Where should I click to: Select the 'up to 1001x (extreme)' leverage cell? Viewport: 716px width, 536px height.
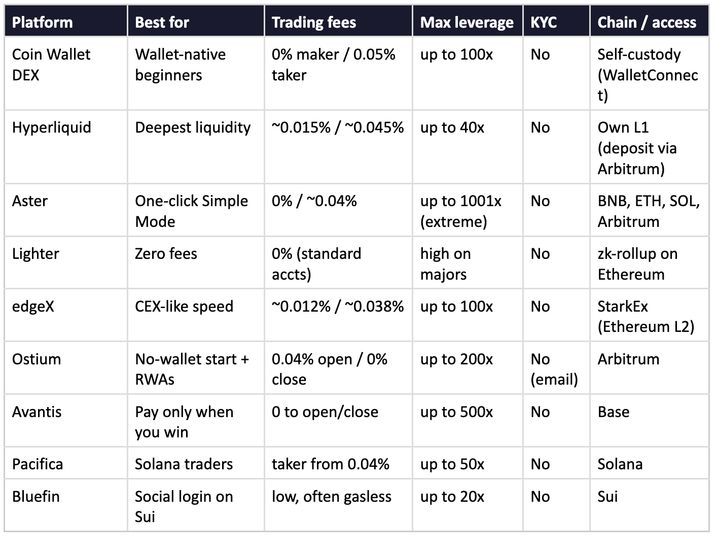pos(468,210)
